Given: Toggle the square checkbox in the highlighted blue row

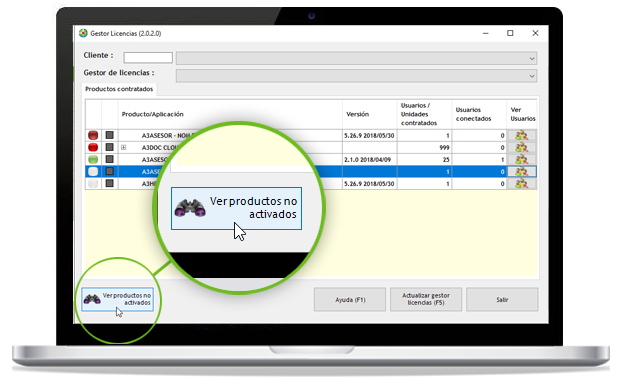Looking at the screenshot, I should click(110, 171).
